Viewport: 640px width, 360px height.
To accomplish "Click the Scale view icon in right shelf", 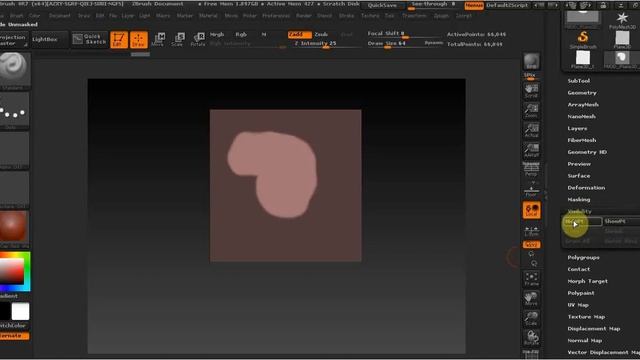I will tap(531, 318).
